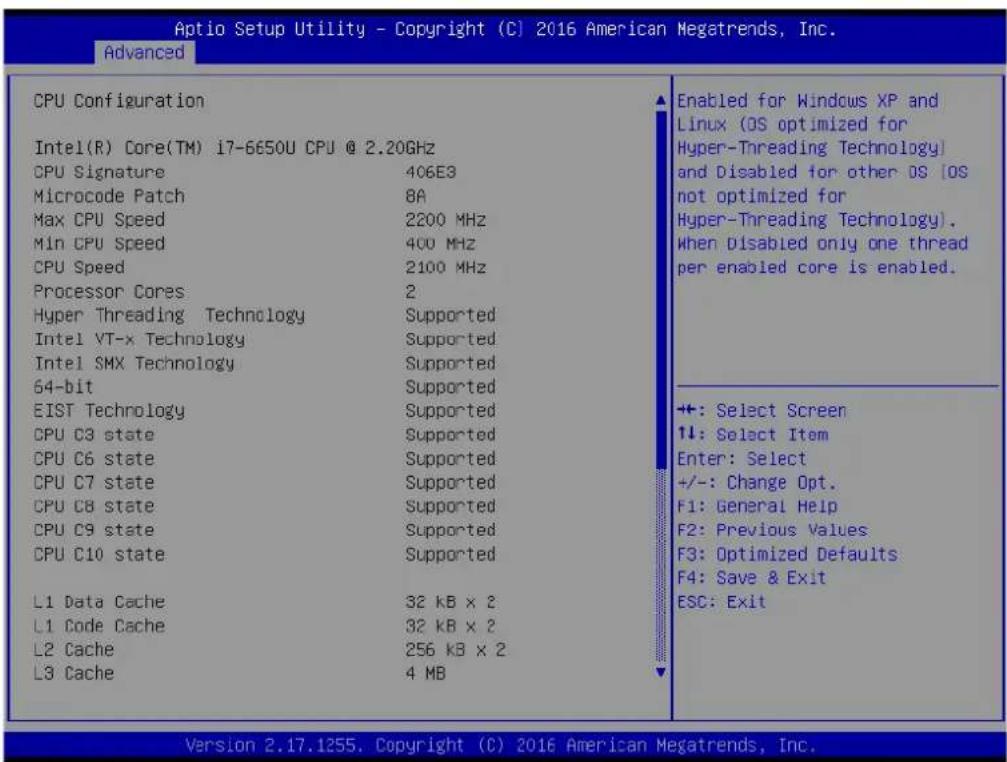The width and height of the screenshot is (1007, 762).
Task: Click the Intel Core i7-6650U processor name
Action: 234,148
